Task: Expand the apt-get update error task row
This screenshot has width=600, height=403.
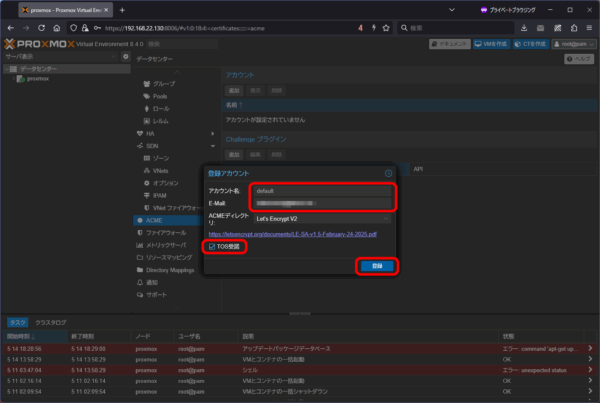Action: coord(590,348)
